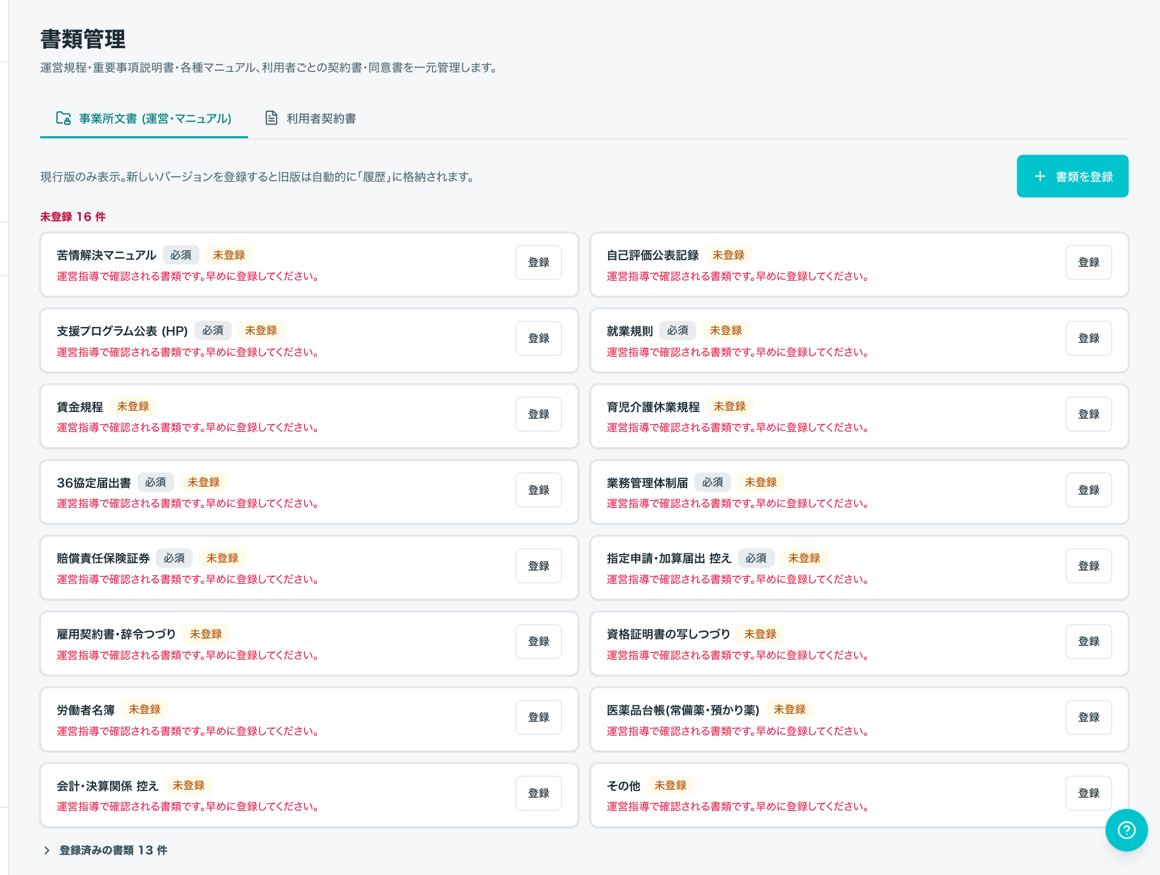Click 登録 for 36協定届出書
Screen dimensions: 1160x875
click(x=539, y=490)
